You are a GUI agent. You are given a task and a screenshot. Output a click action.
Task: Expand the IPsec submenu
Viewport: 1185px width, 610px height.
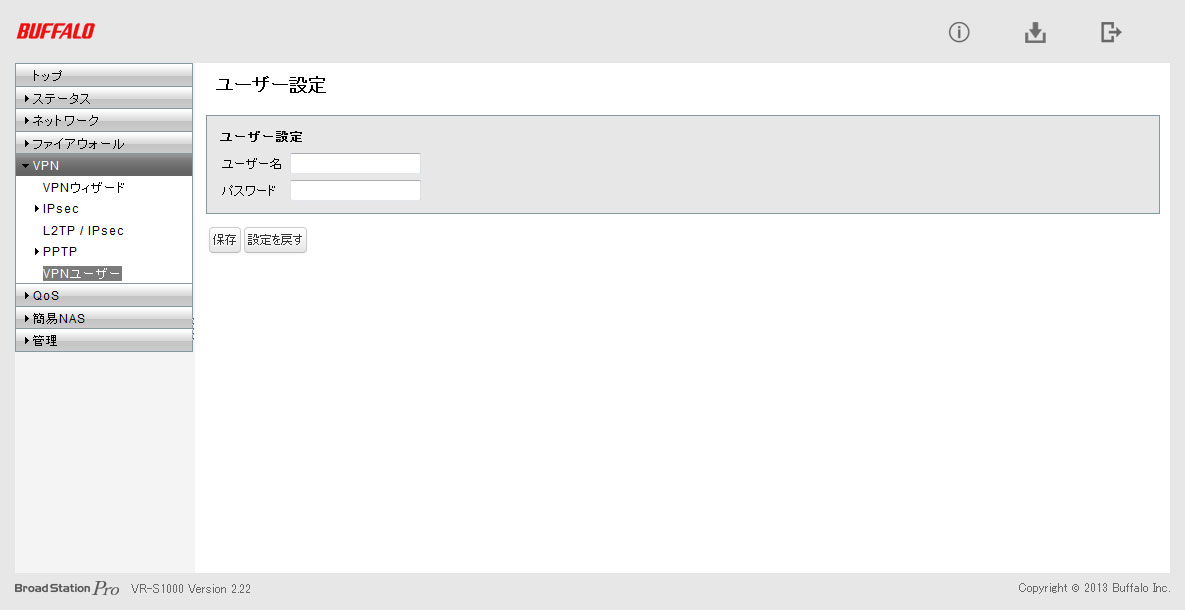pos(60,209)
